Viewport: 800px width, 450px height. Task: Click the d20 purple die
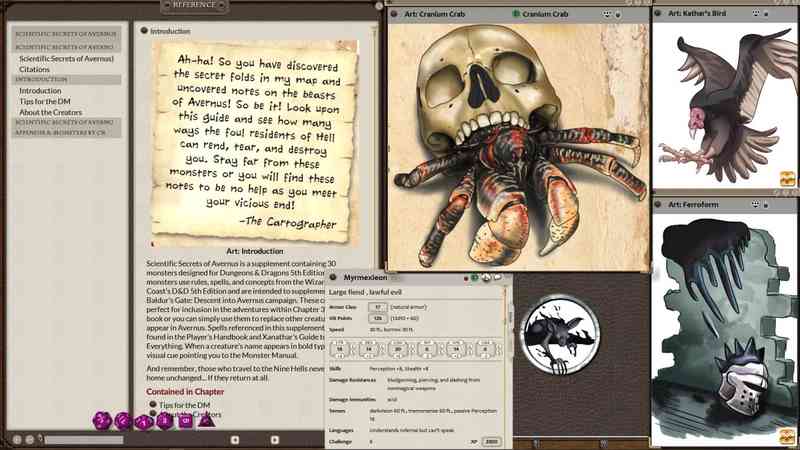click(102, 420)
